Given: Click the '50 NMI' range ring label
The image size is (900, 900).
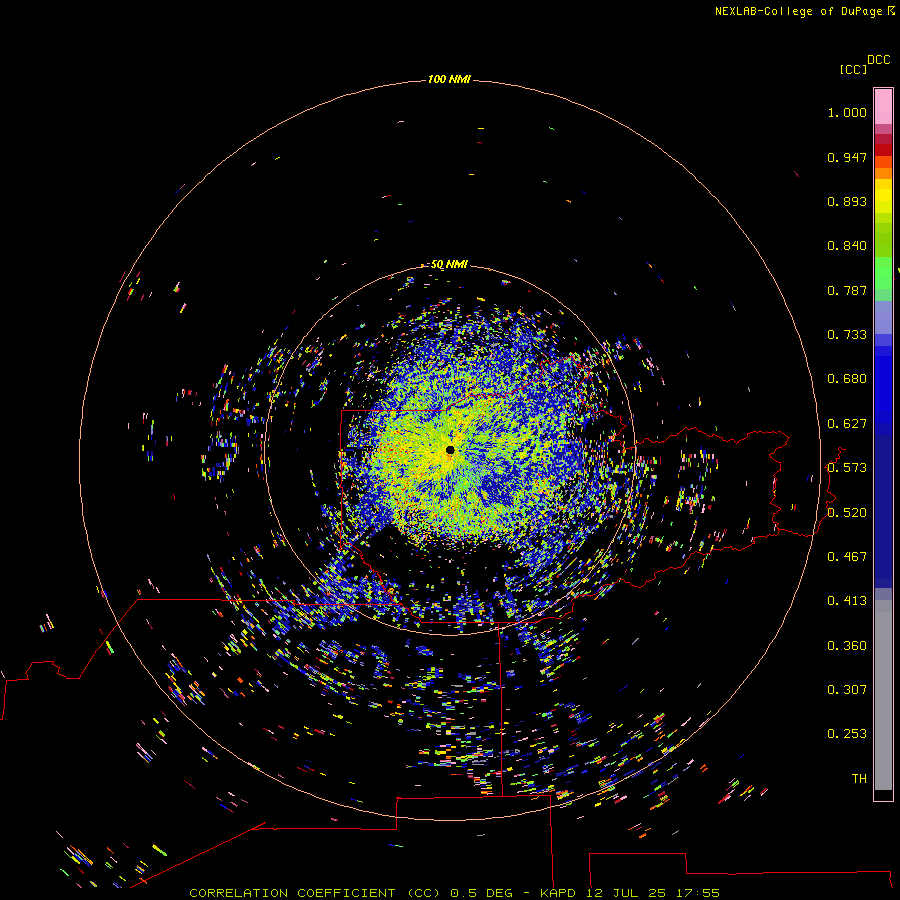Looking at the screenshot, I should (449, 264).
